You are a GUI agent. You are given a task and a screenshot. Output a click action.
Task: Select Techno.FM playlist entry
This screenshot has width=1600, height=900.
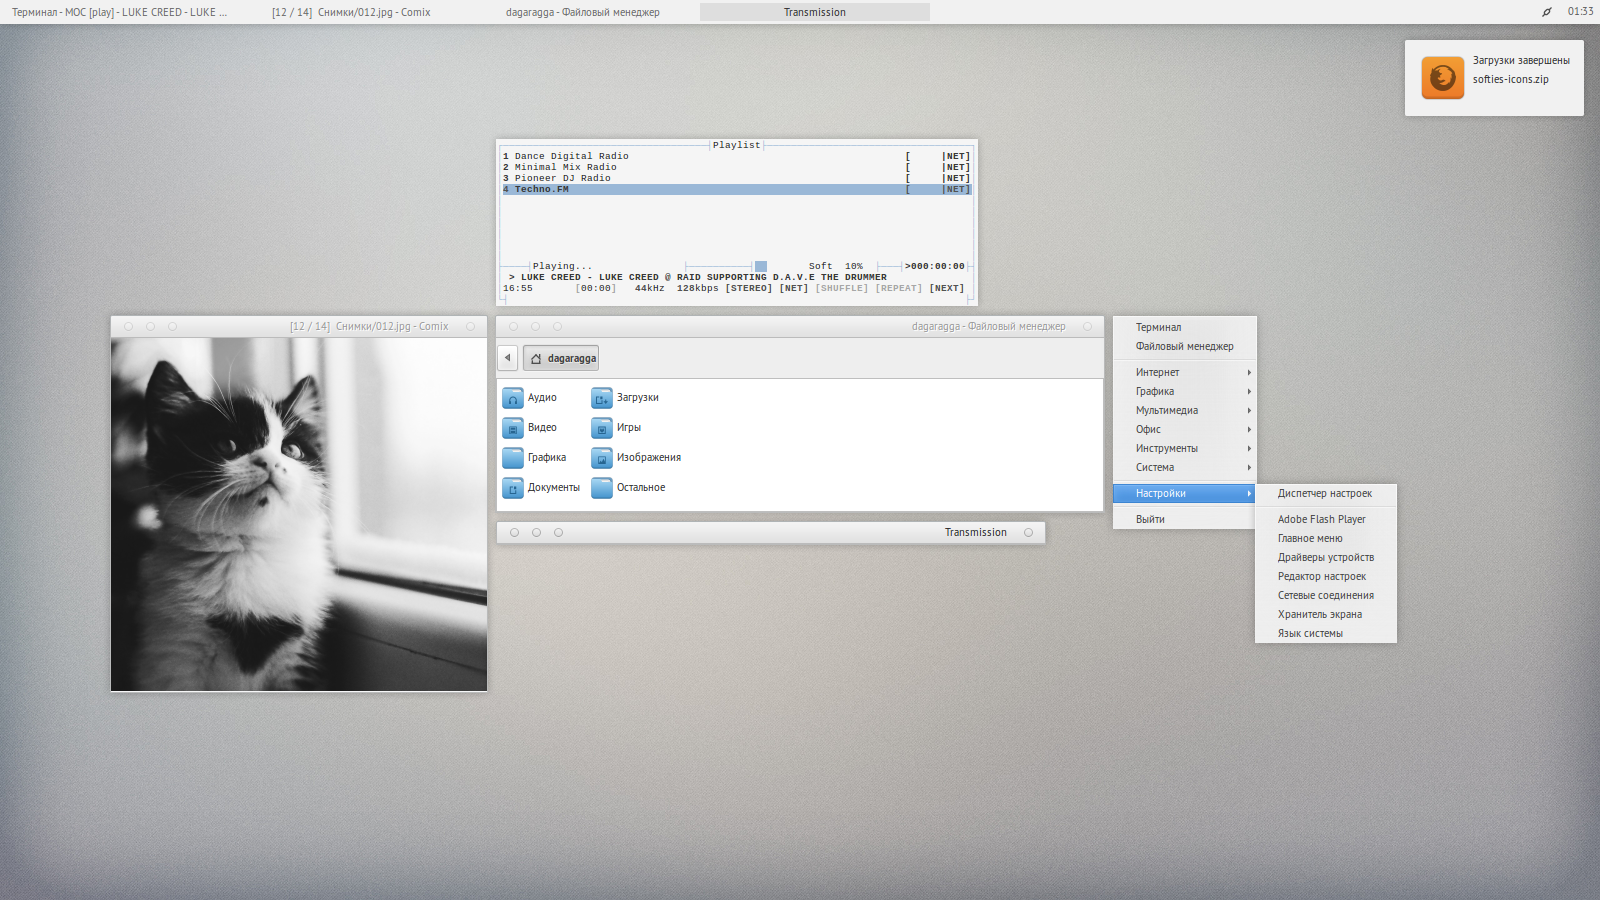coord(737,189)
